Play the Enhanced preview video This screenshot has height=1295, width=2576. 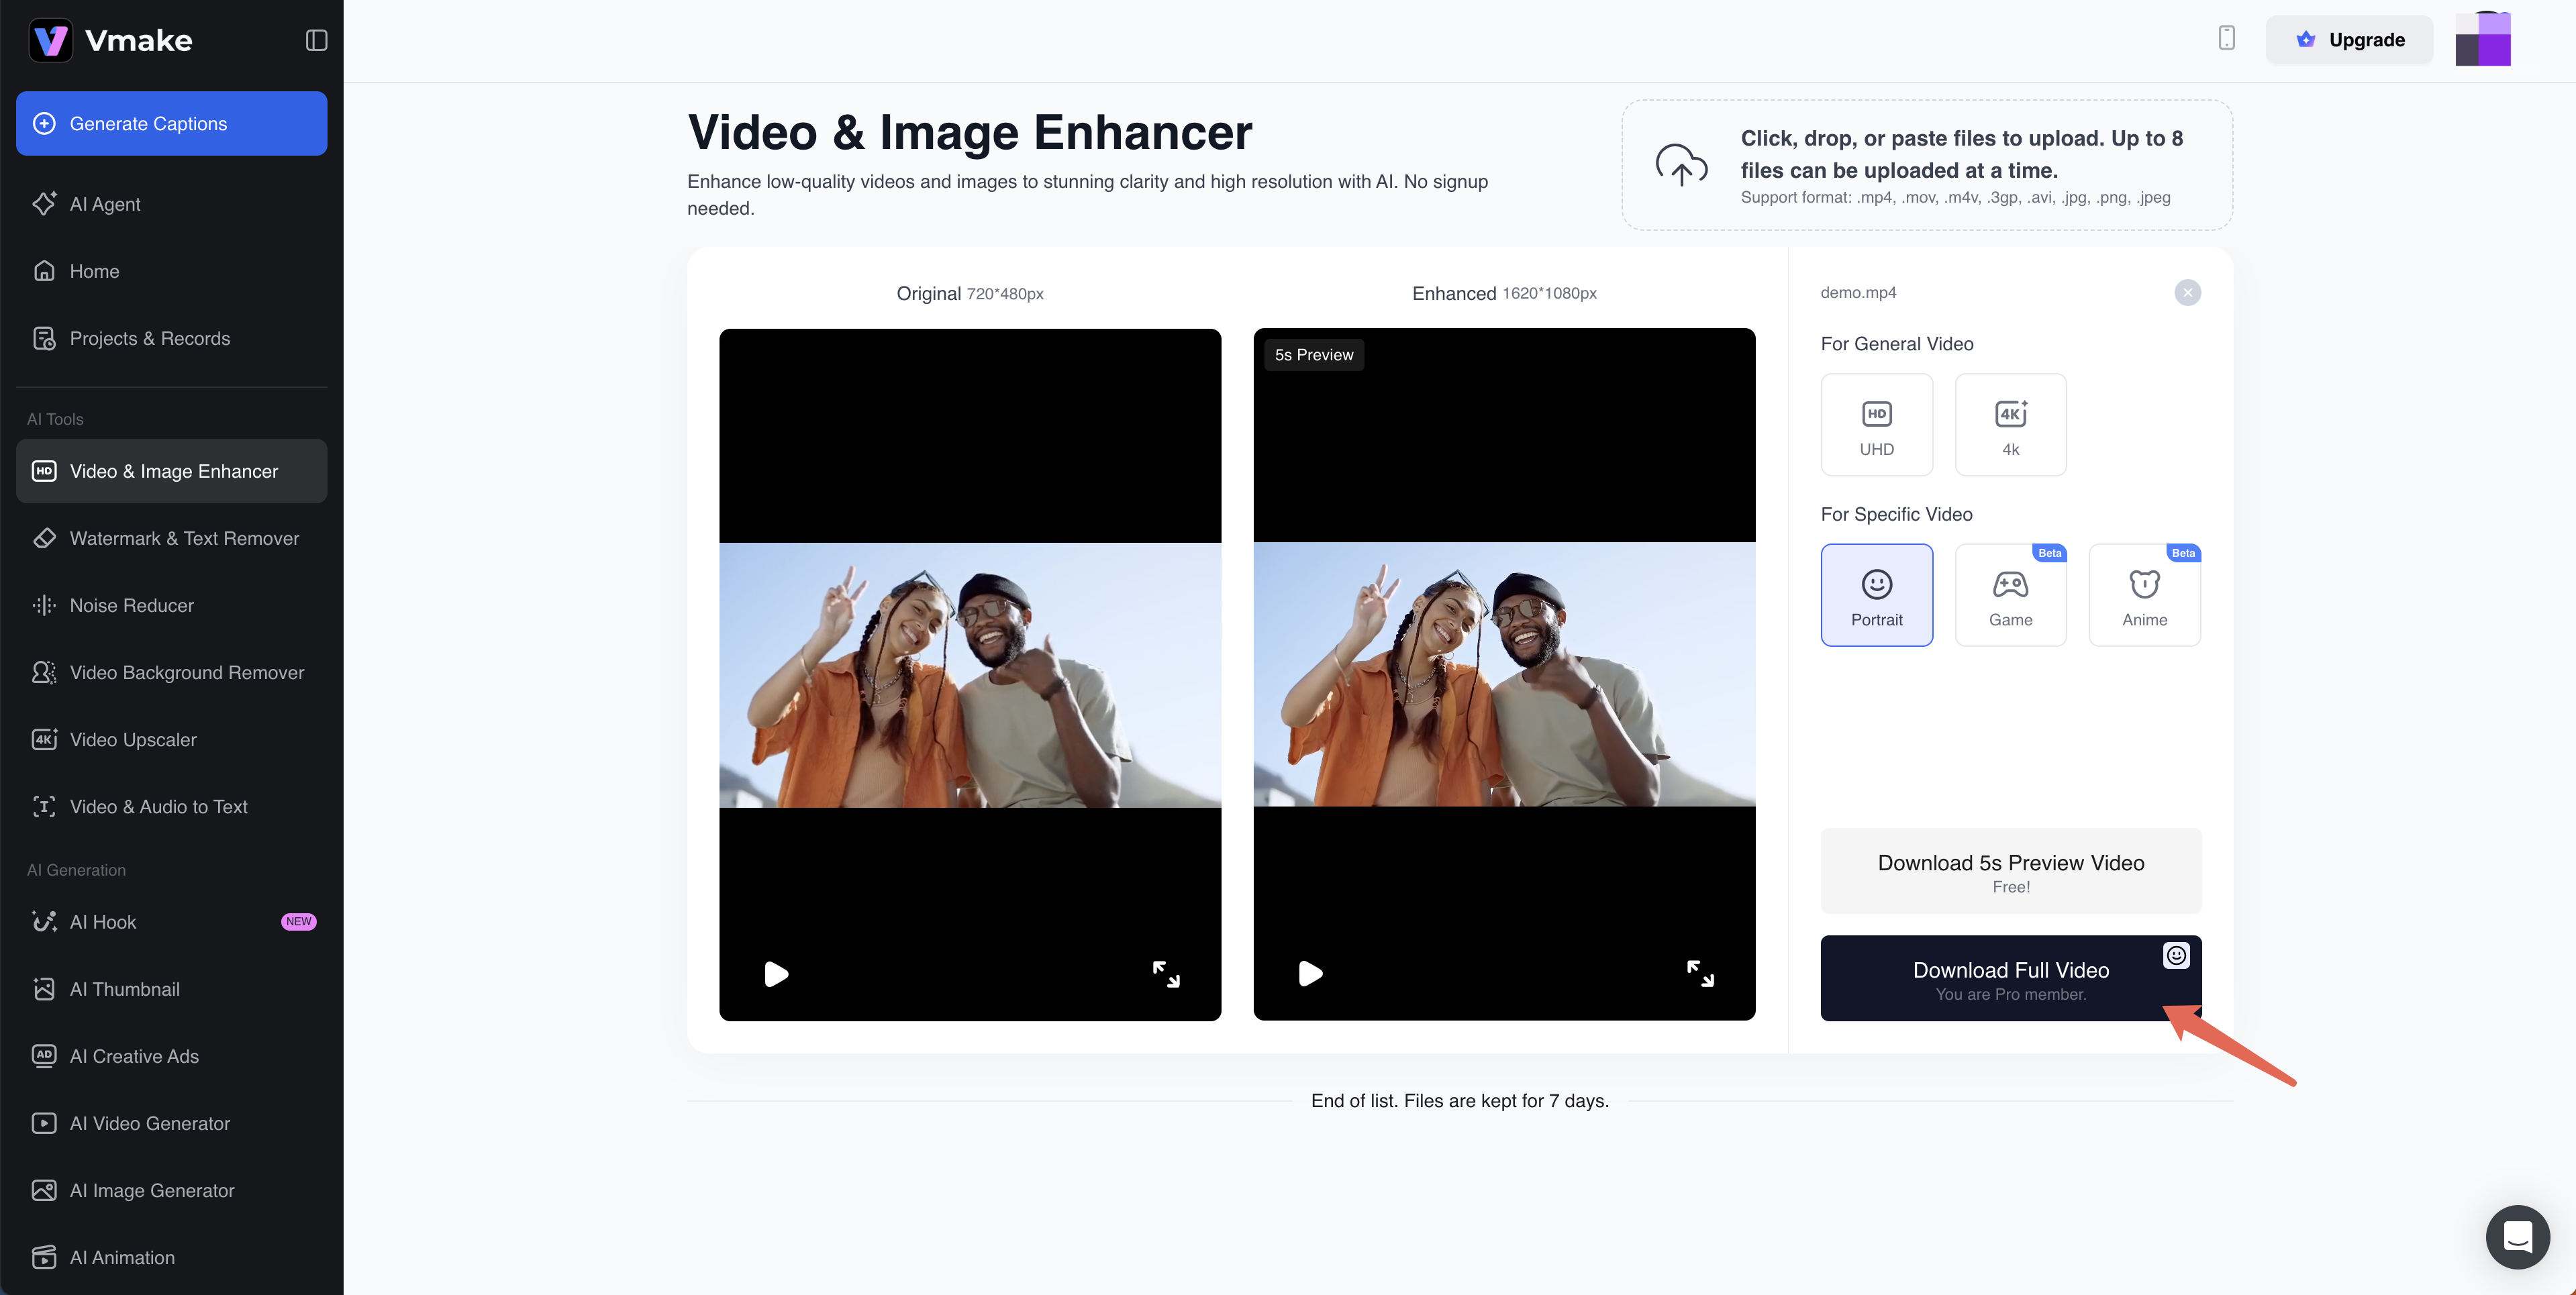[x=1310, y=973]
